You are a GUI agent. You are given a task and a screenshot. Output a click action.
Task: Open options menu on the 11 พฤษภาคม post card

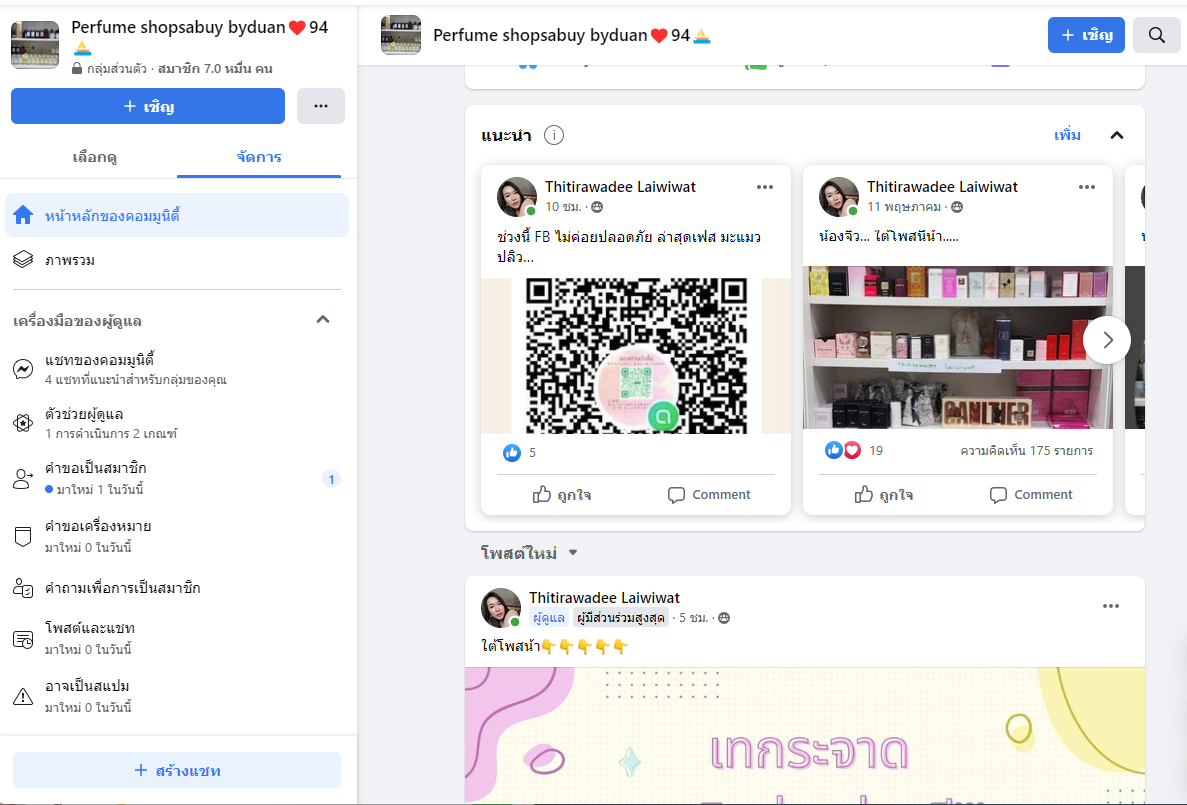click(x=1087, y=187)
